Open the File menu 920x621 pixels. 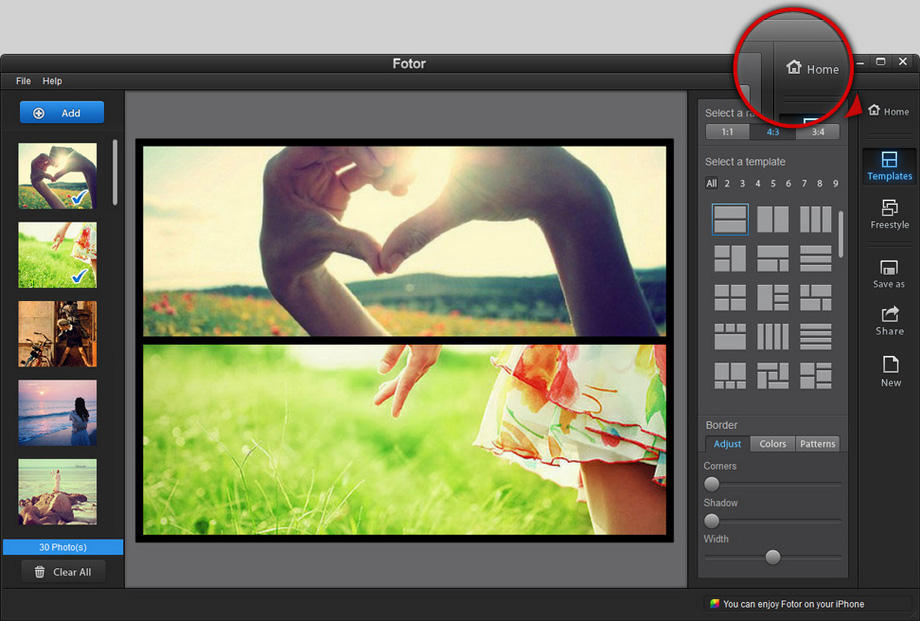point(23,81)
